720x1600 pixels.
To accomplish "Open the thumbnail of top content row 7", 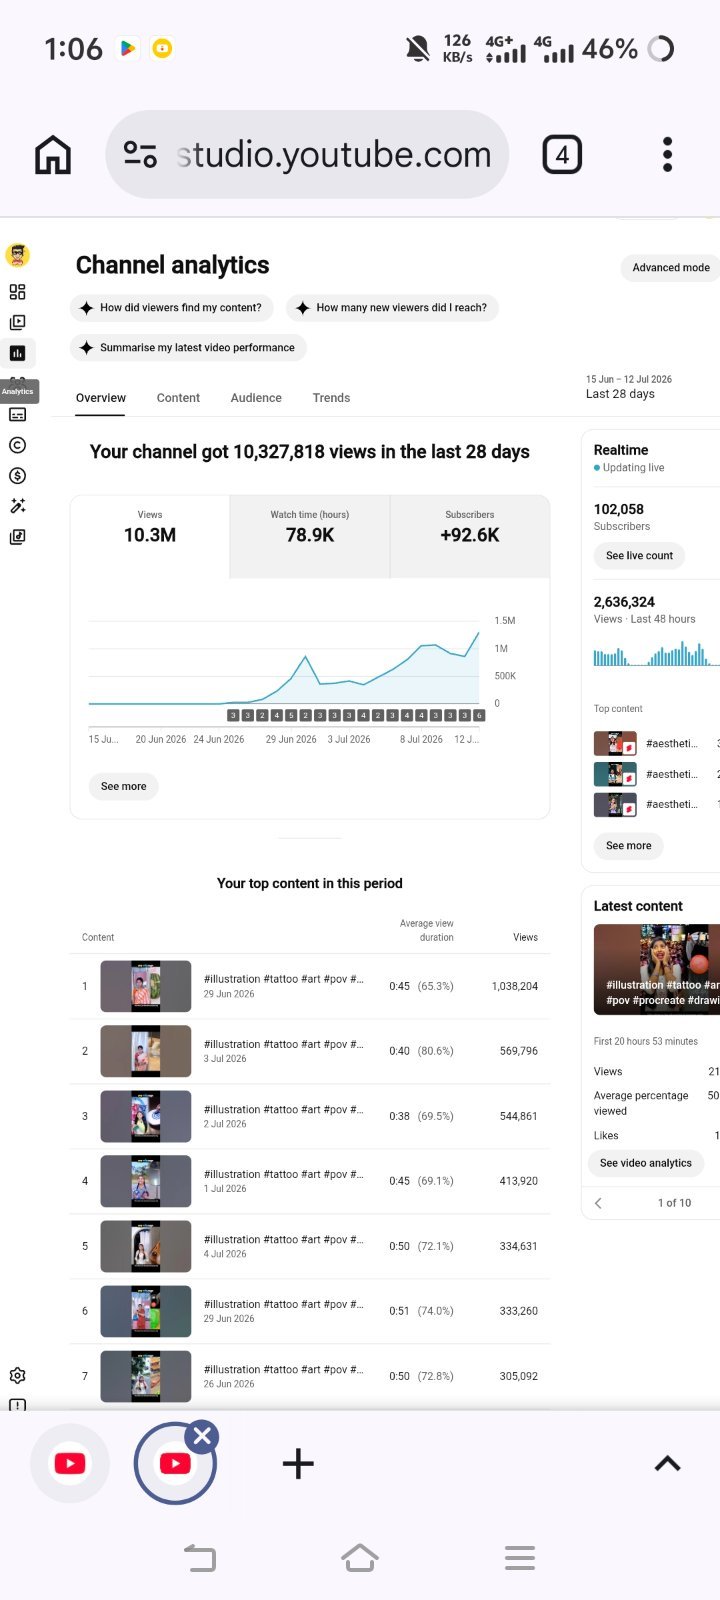I will [x=146, y=1376].
